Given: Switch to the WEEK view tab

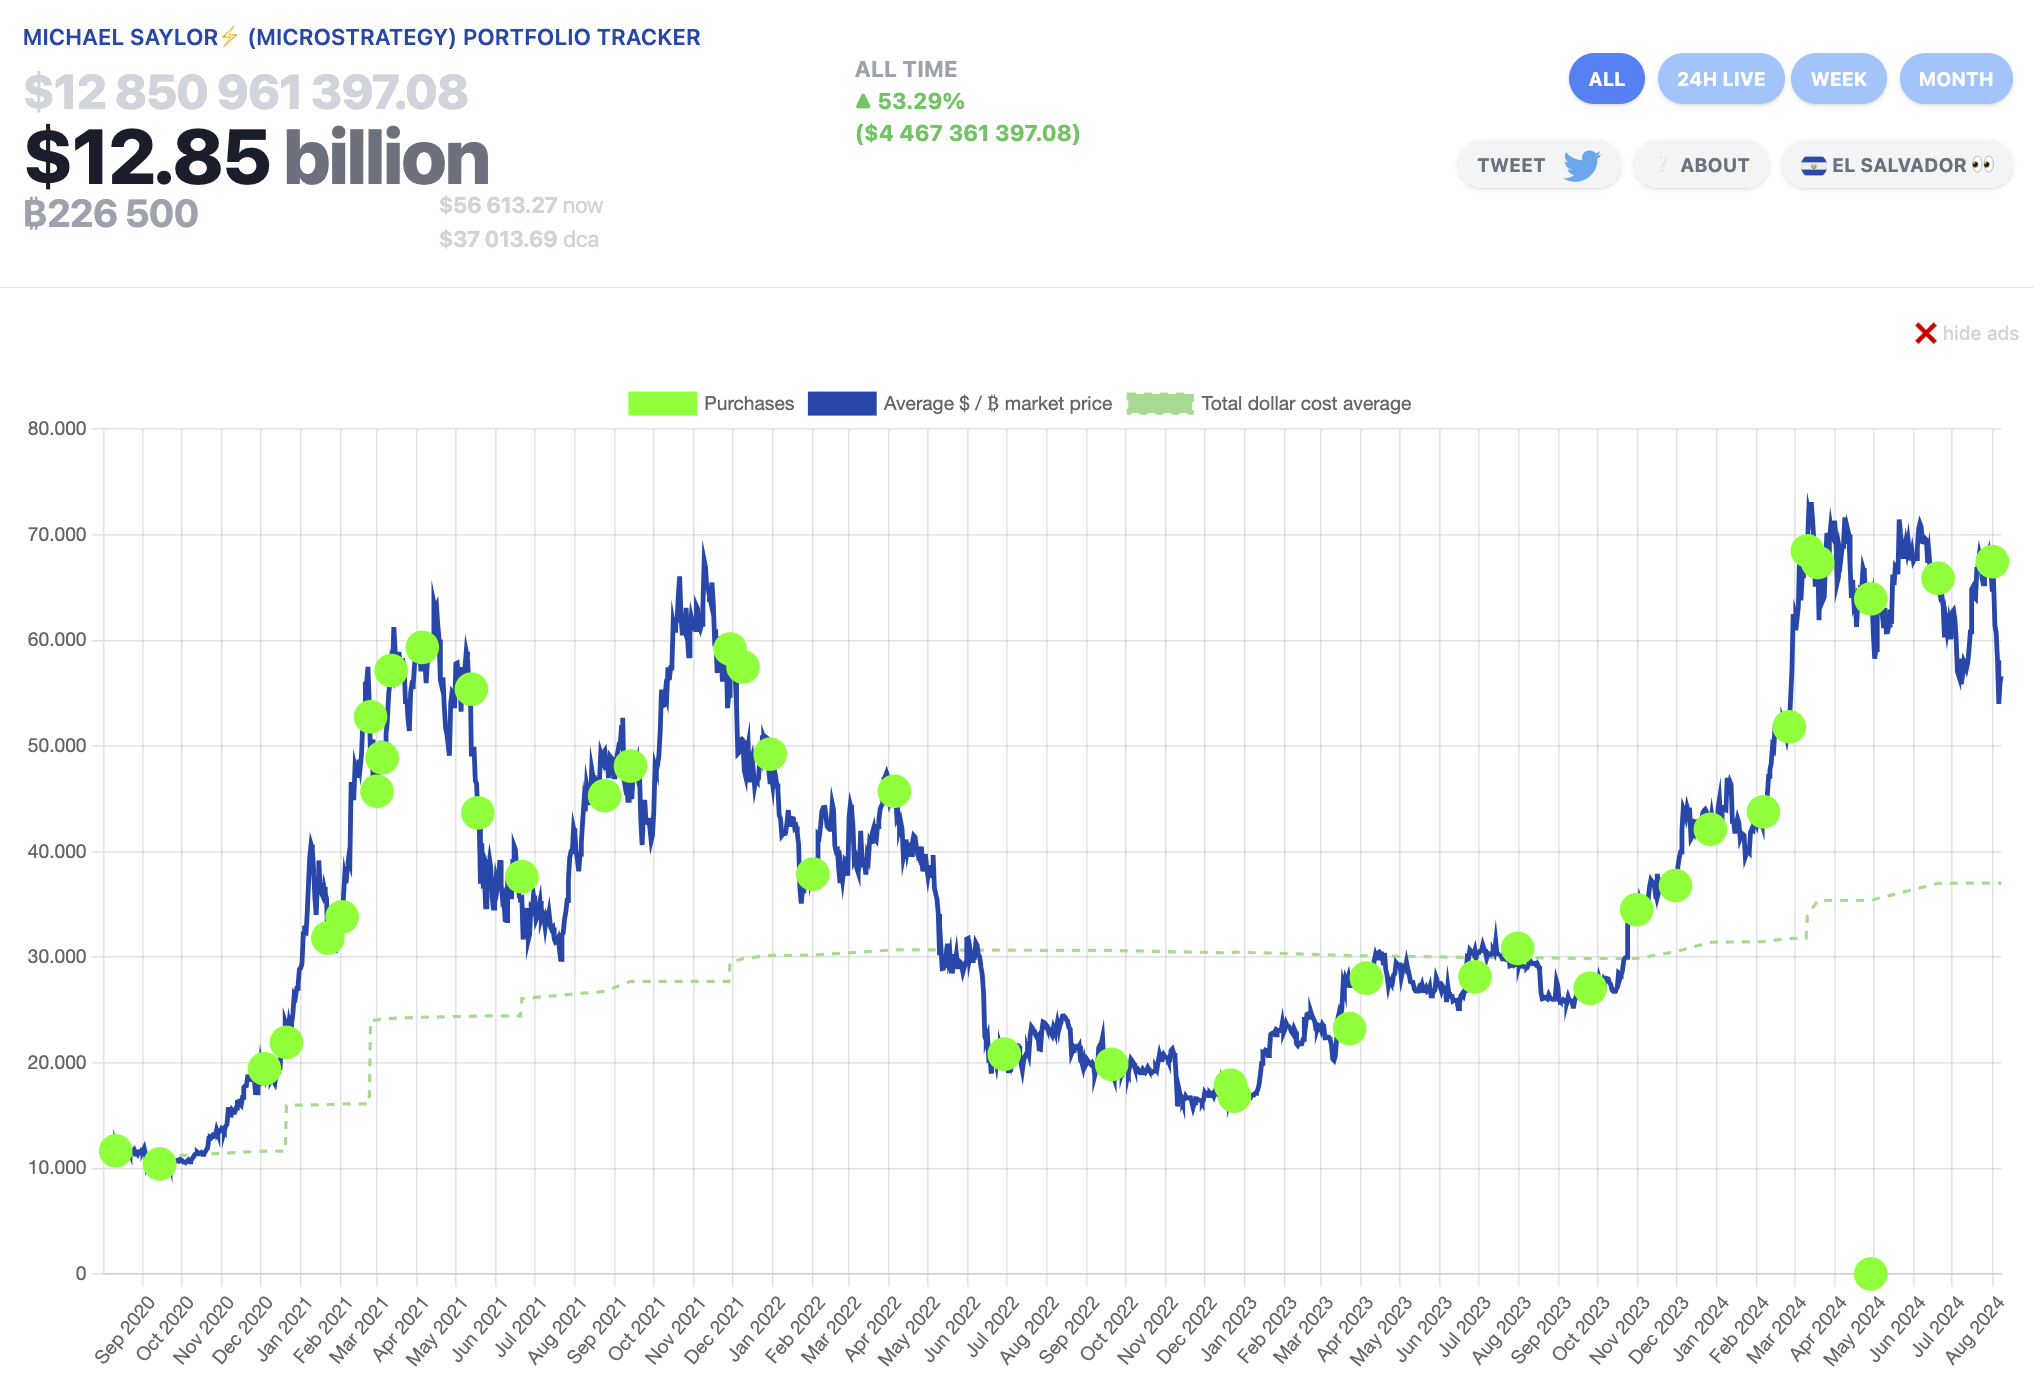Looking at the screenshot, I should click(1838, 79).
